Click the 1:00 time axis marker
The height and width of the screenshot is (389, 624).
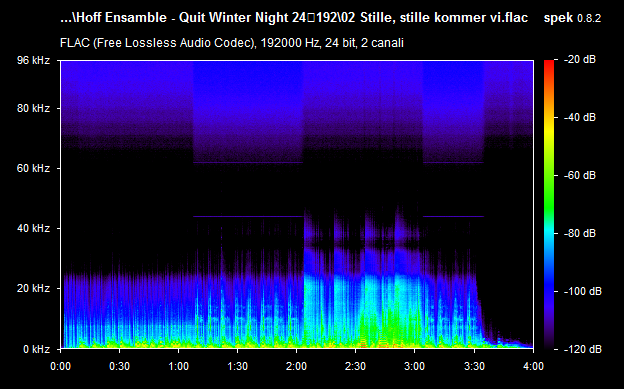(x=178, y=366)
